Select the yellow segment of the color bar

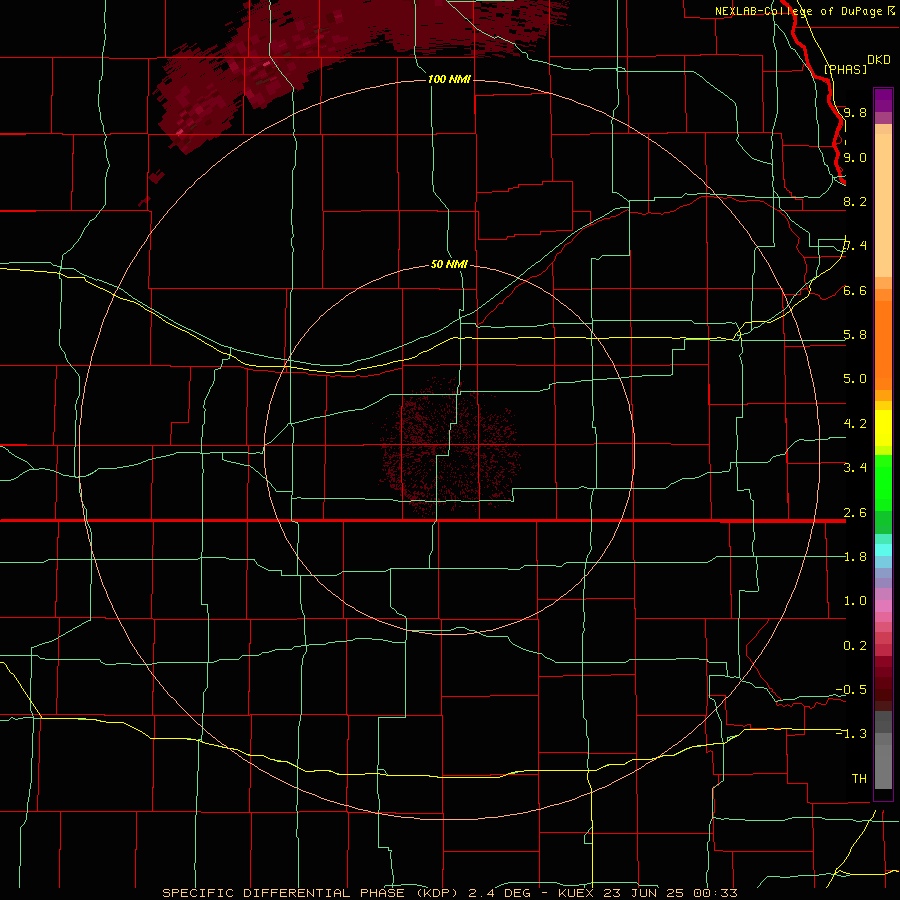(x=883, y=428)
